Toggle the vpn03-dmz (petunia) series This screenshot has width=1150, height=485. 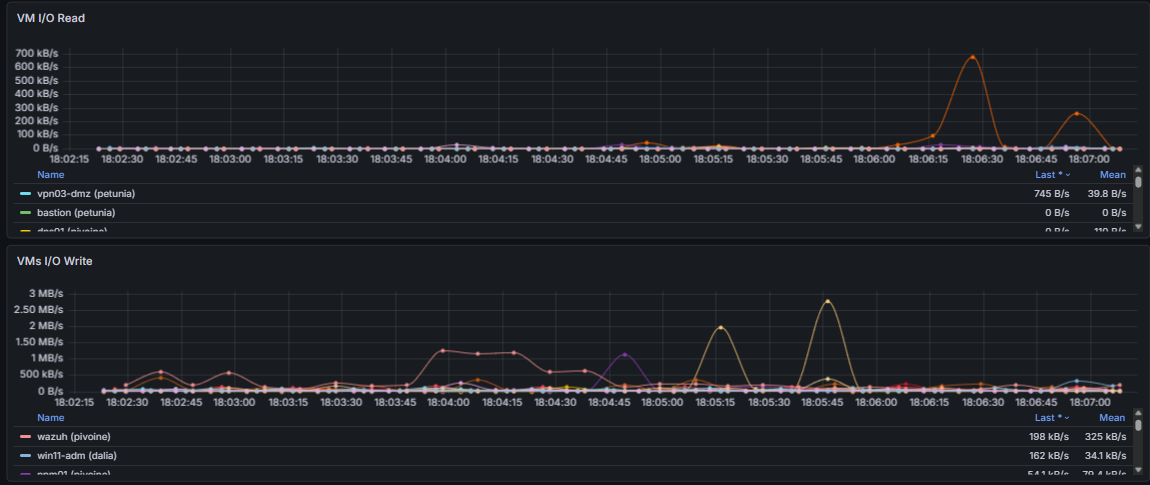coord(86,194)
